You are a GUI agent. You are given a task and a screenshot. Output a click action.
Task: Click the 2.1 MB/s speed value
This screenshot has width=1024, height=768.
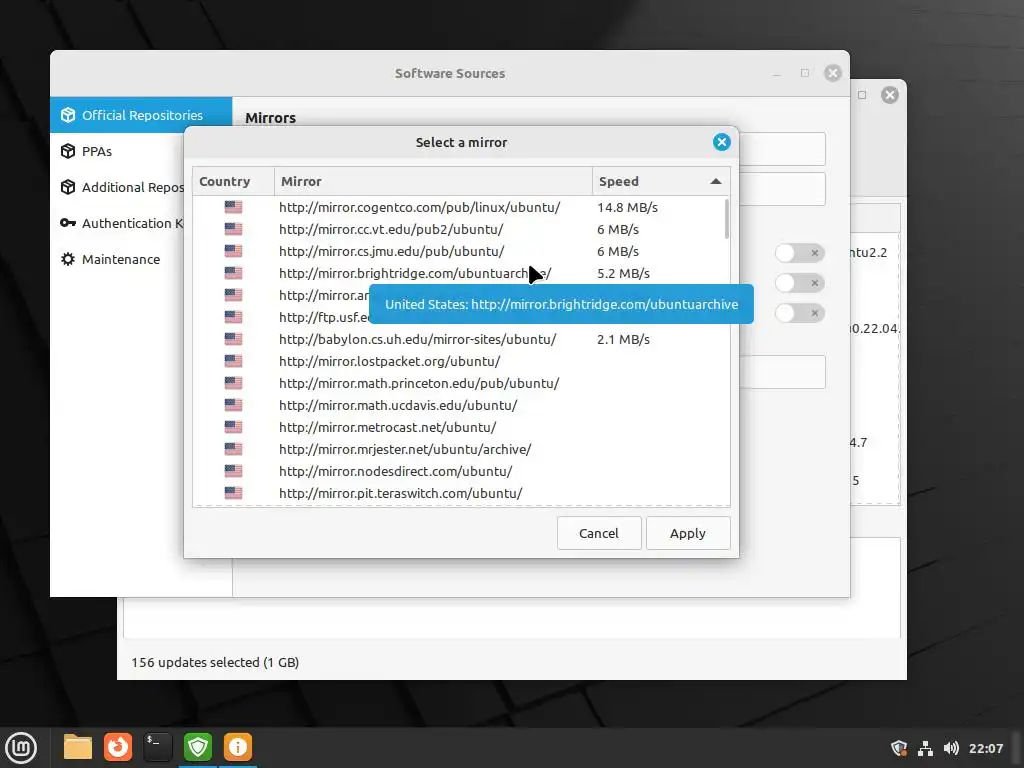tap(623, 339)
